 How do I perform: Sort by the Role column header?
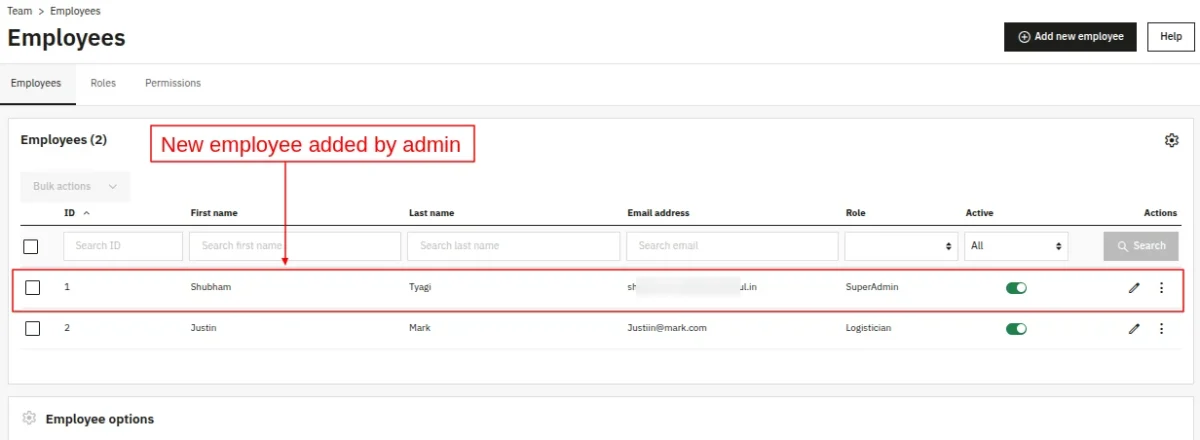(x=856, y=213)
